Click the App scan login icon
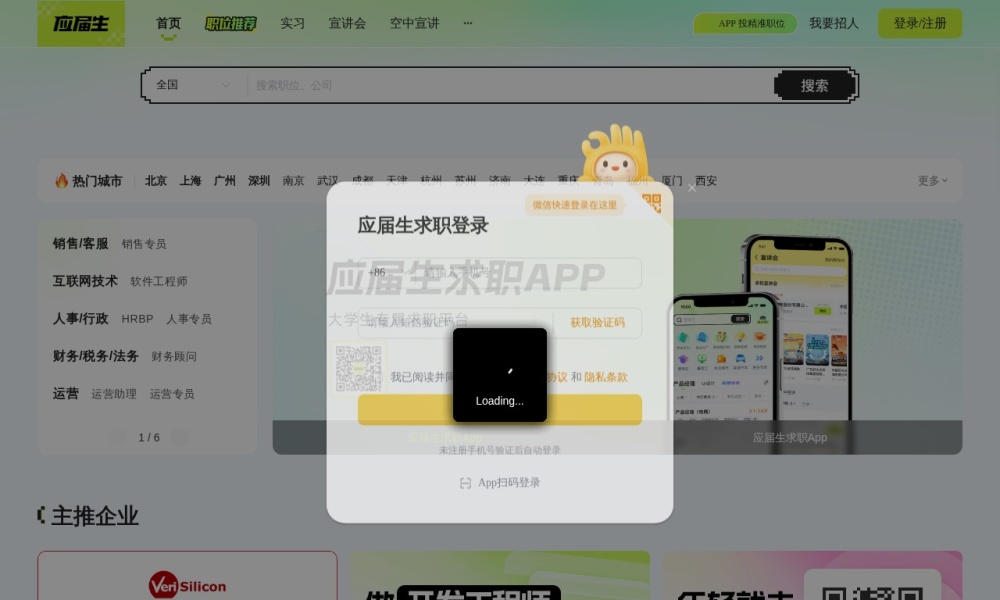 point(466,483)
